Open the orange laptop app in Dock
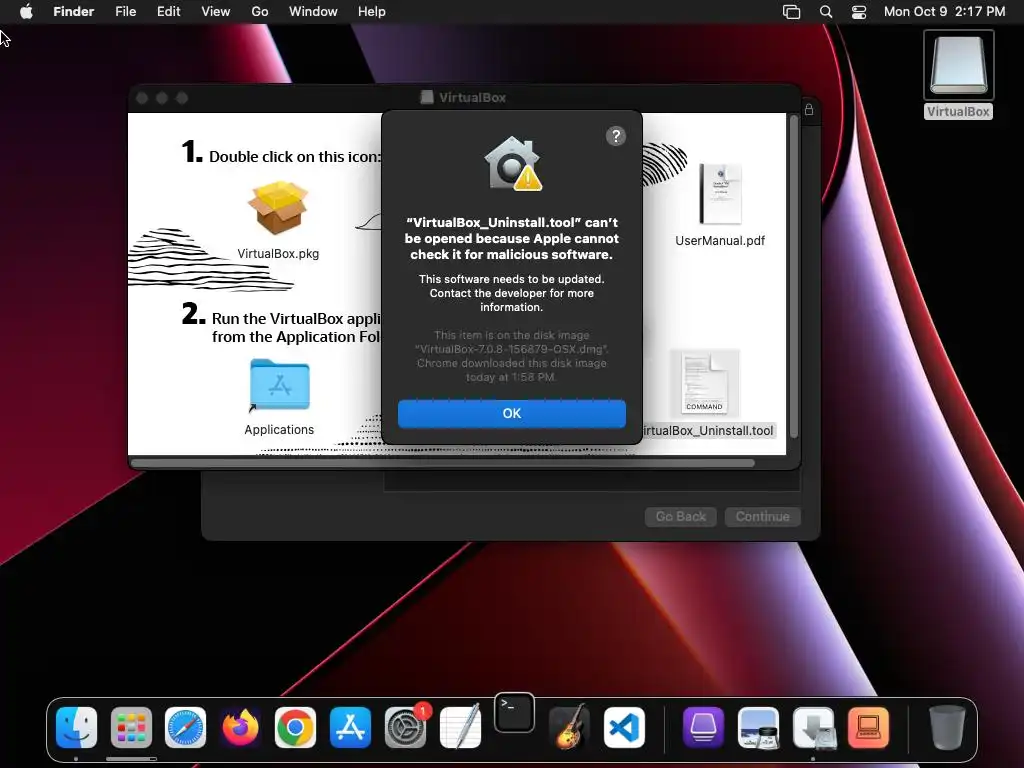The height and width of the screenshot is (768, 1024). 868,727
